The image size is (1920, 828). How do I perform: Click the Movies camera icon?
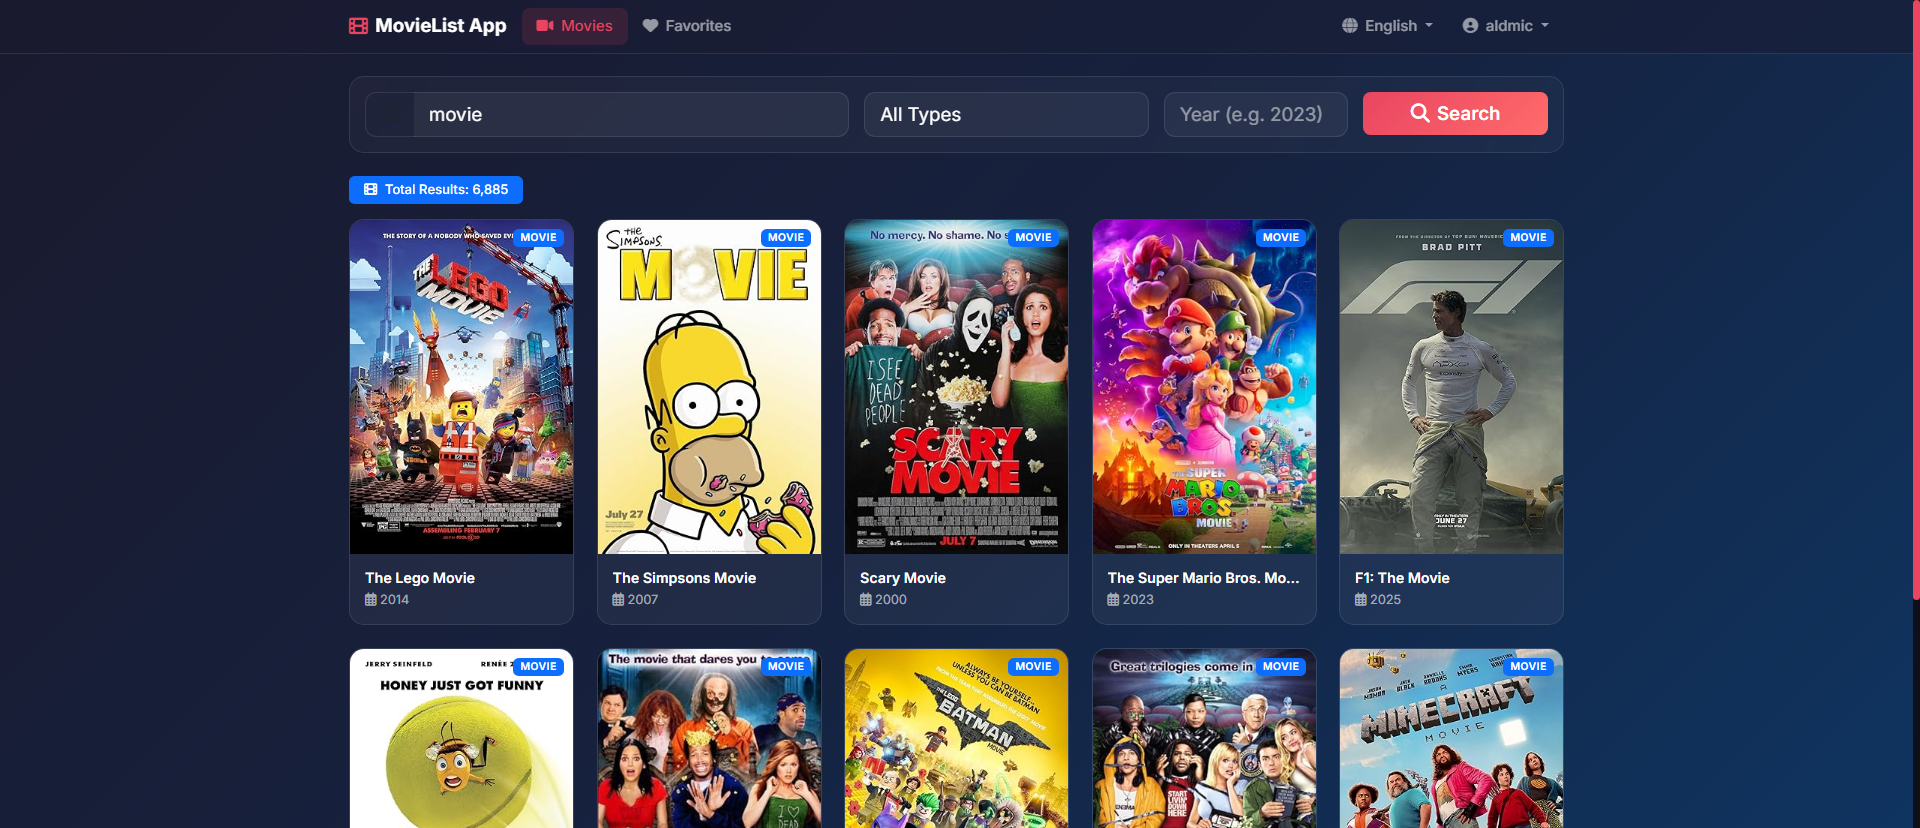tap(545, 26)
